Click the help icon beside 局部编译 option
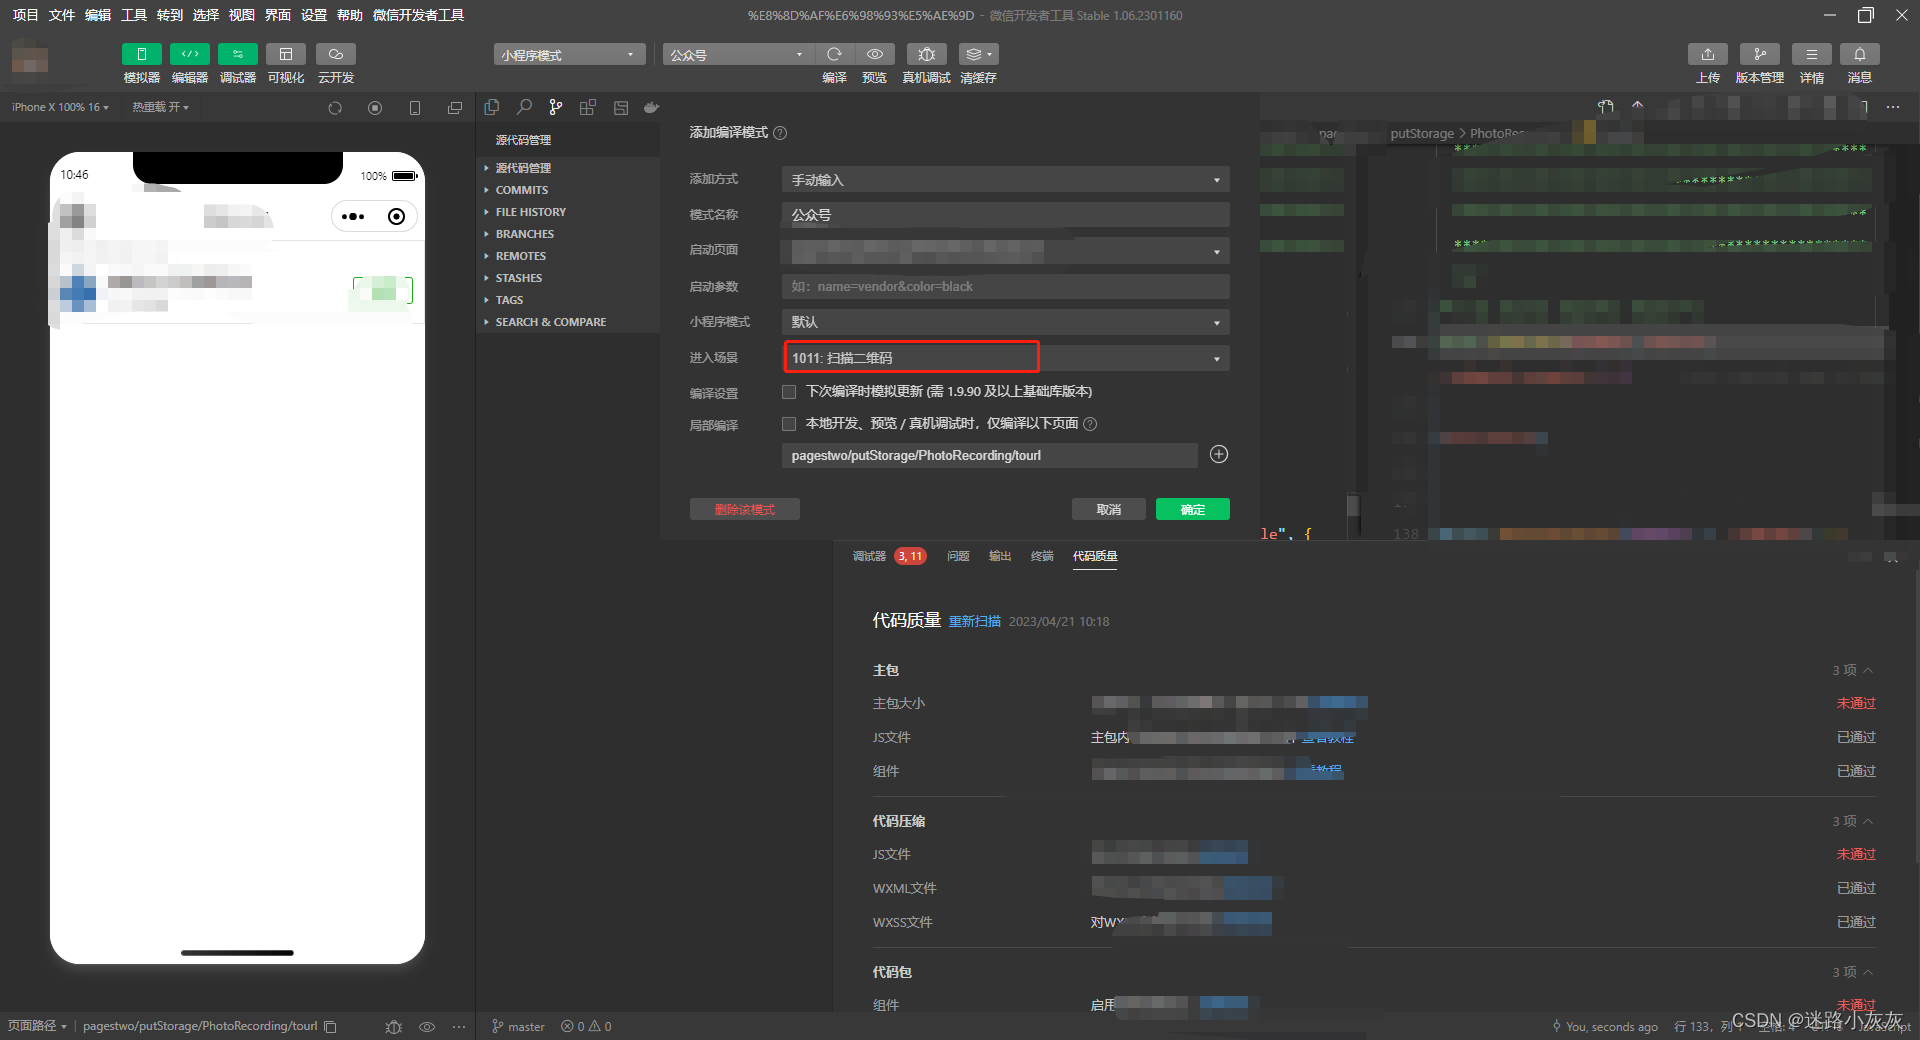The image size is (1920, 1040). [1090, 424]
